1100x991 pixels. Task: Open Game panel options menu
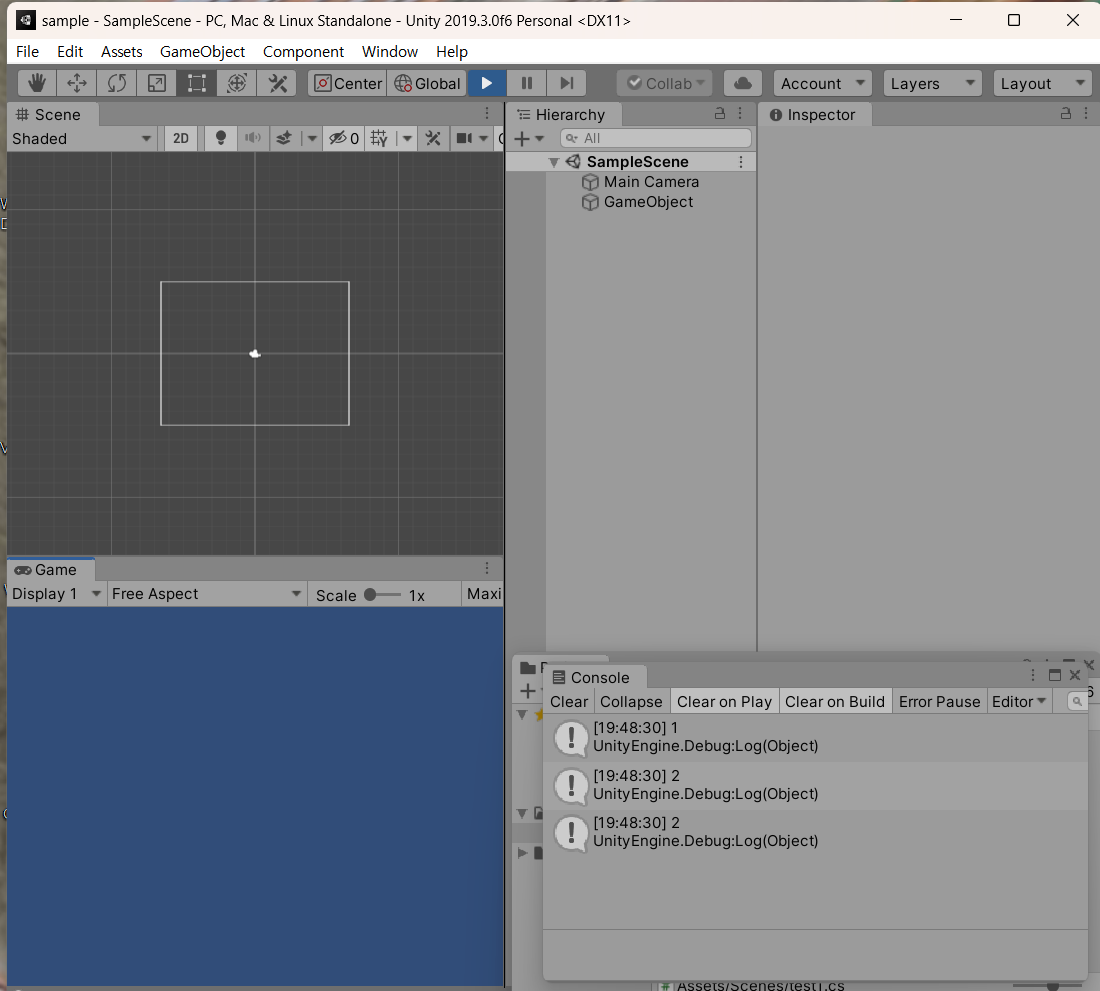click(x=487, y=568)
